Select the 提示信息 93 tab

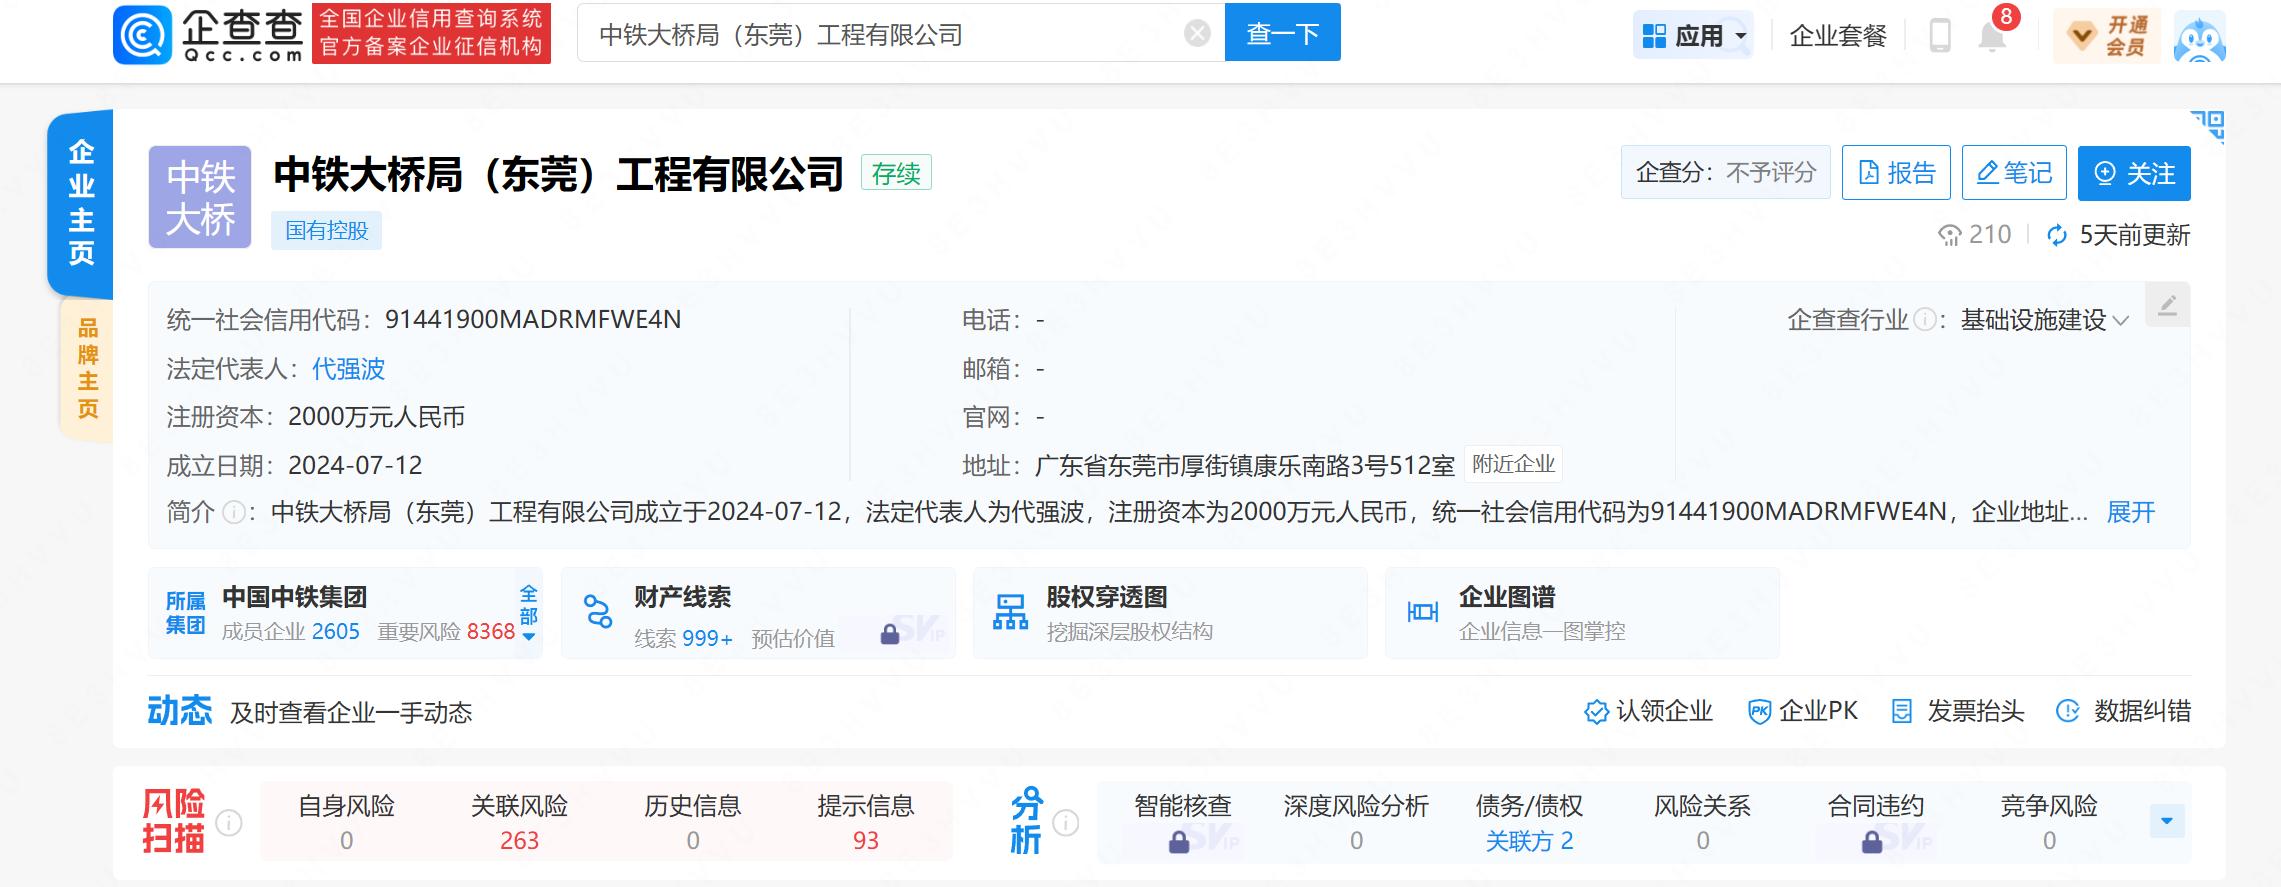click(x=866, y=822)
